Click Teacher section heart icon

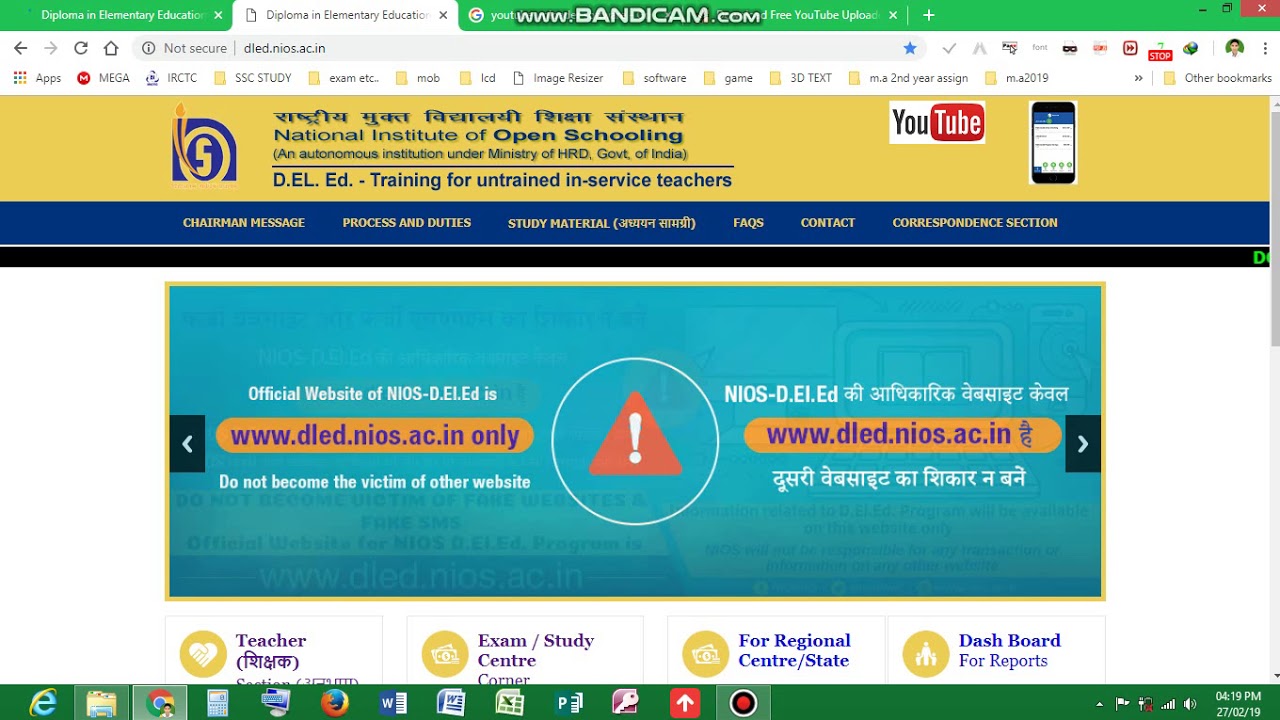(204, 655)
